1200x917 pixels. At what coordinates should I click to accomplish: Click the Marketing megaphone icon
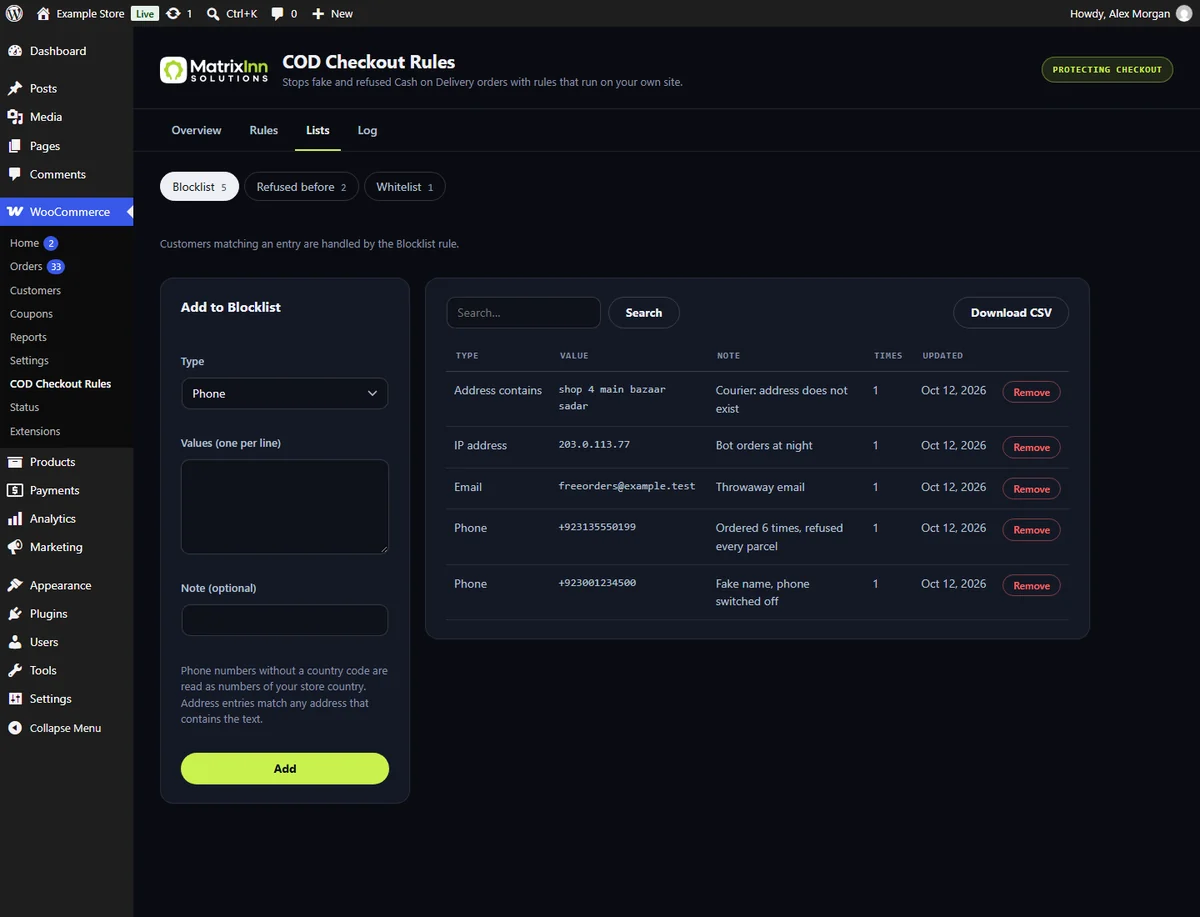pyautogui.click(x=15, y=547)
